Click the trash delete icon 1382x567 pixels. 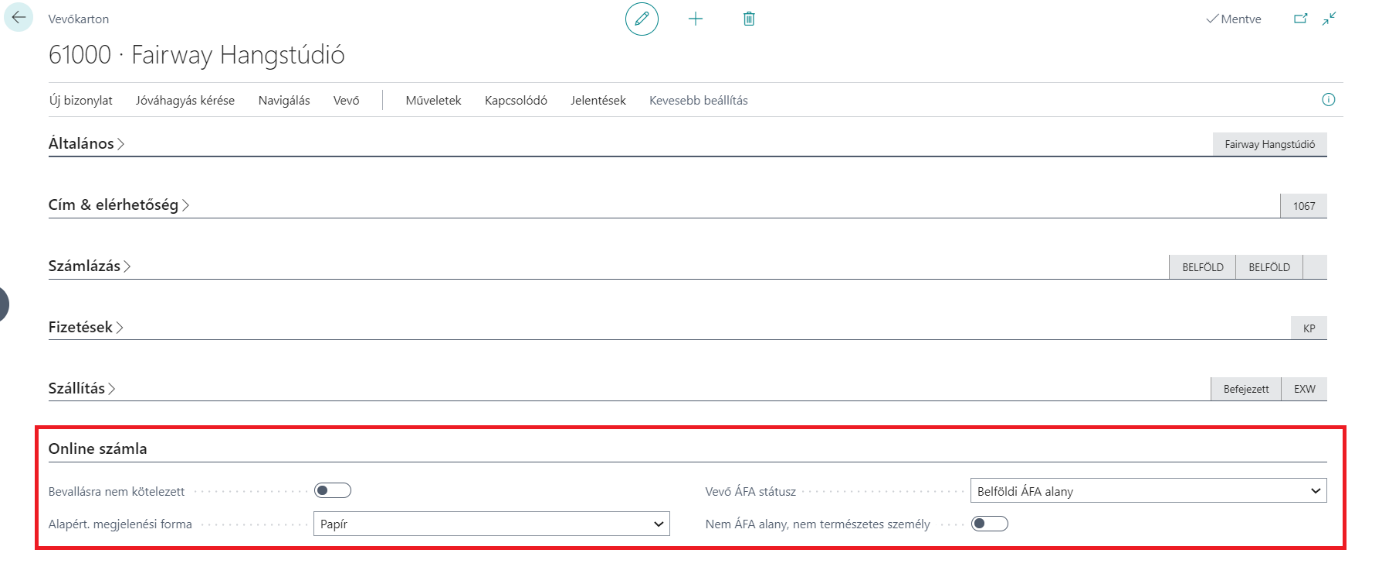click(749, 19)
